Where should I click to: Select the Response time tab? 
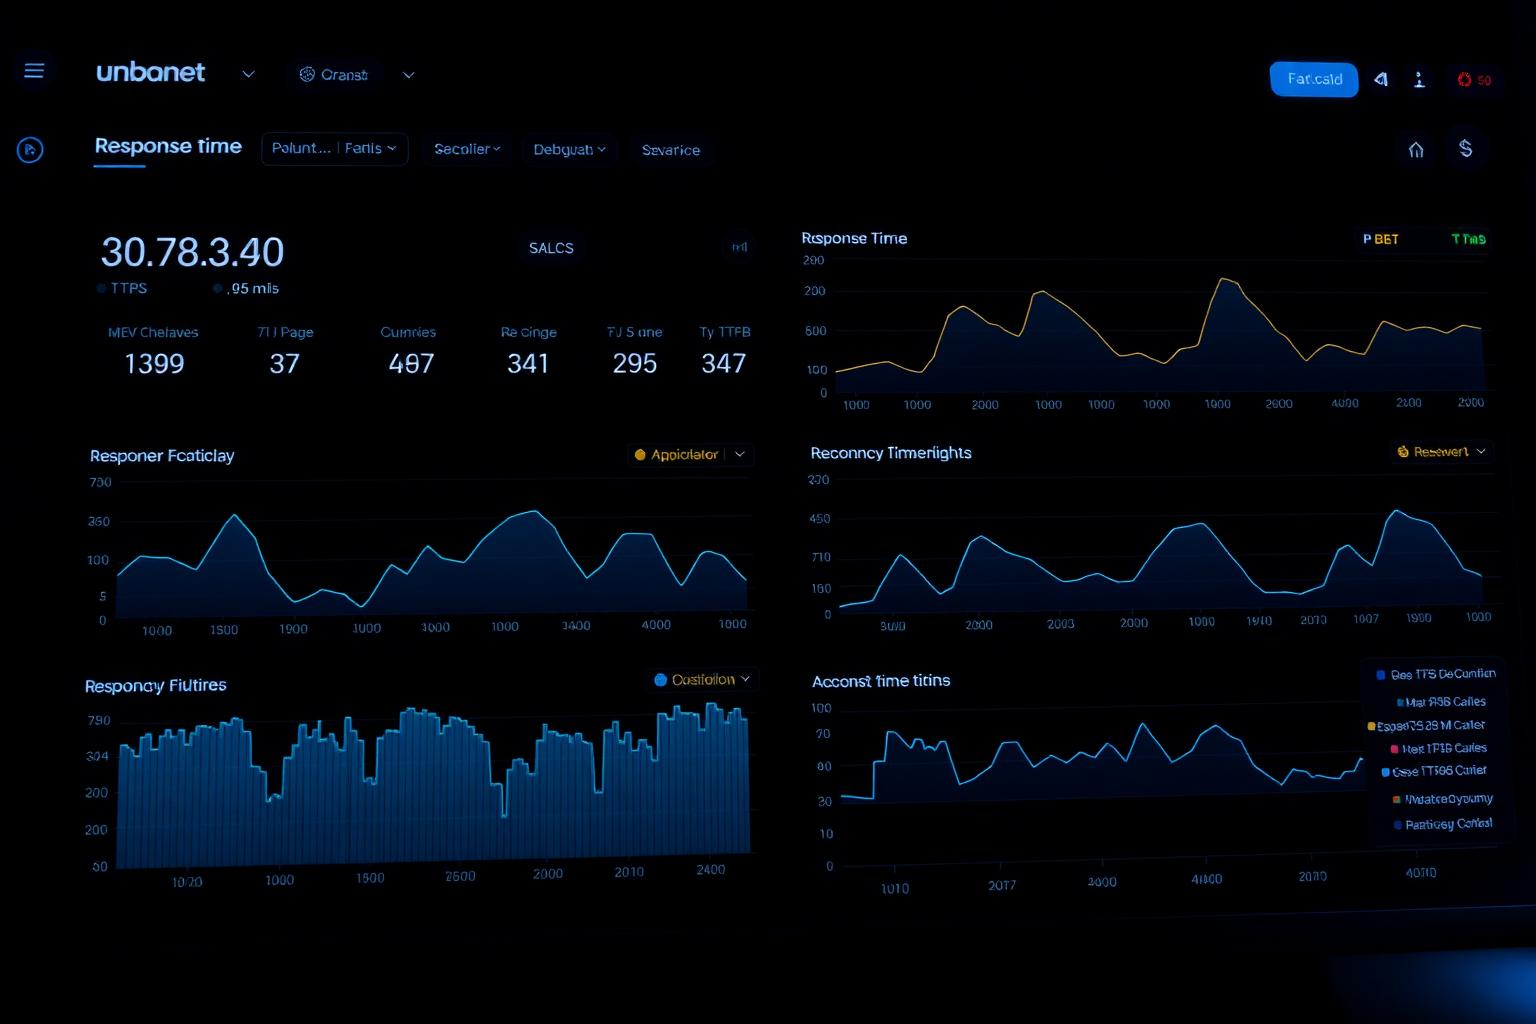pyautogui.click(x=168, y=147)
